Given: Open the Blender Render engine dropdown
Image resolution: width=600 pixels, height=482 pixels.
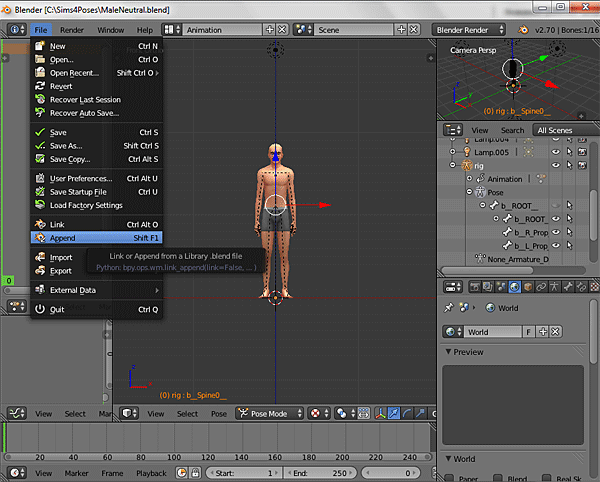Looking at the screenshot, I should [x=469, y=30].
